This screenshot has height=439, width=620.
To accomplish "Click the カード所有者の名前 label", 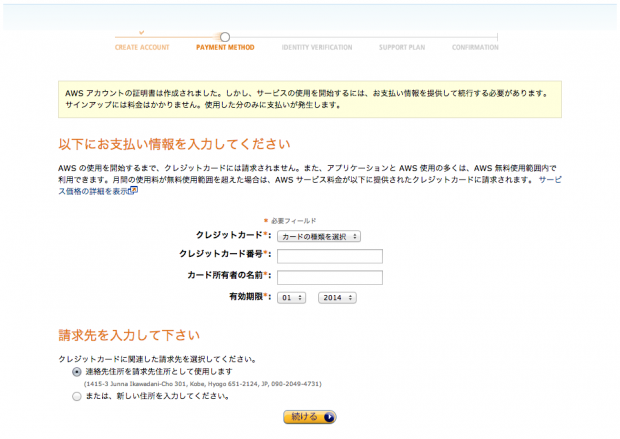I will [x=229, y=275].
